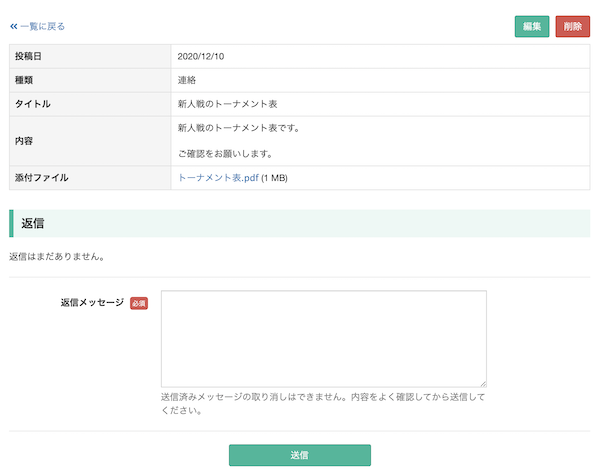Click the 種類 row label
The width and height of the screenshot is (600, 476).
(x=24, y=80)
